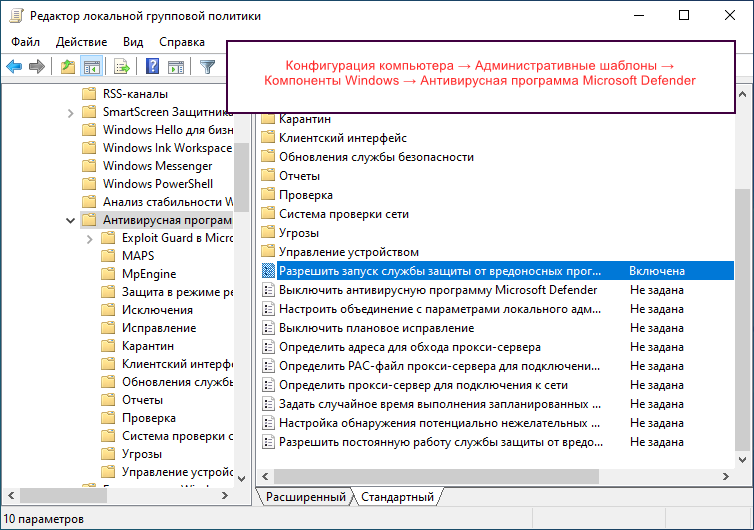Open the Вид menu
Viewport: 754px width, 530px height.
pyautogui.click(x=133, y=42)
